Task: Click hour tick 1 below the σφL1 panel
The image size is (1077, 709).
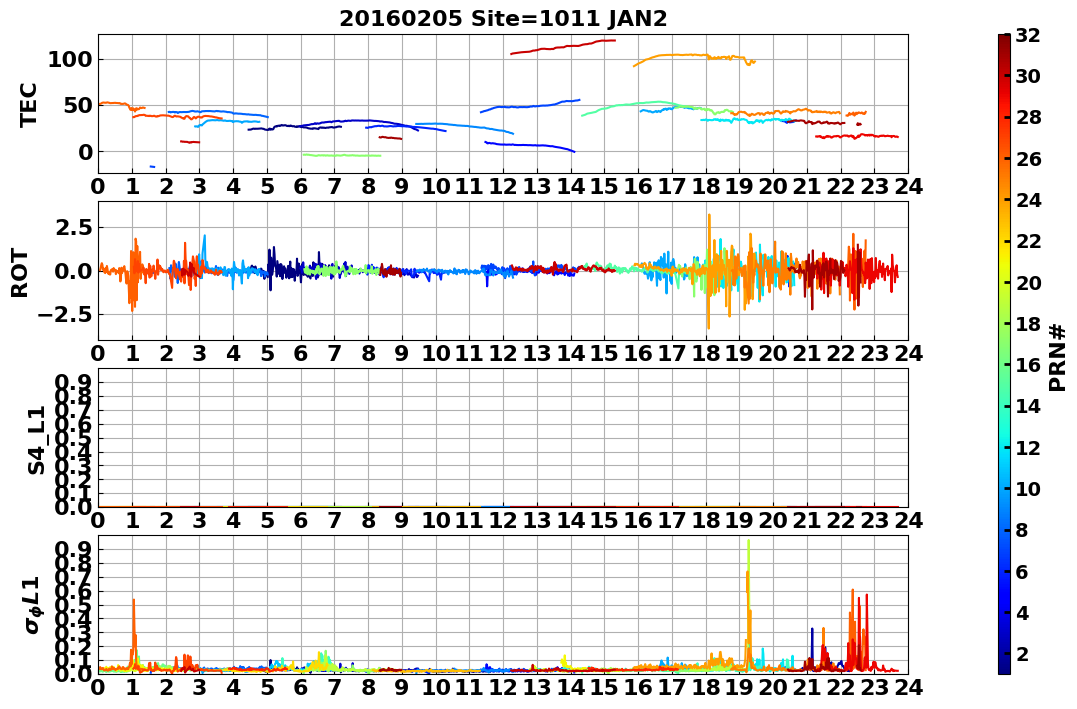Action: pos(133,688)
